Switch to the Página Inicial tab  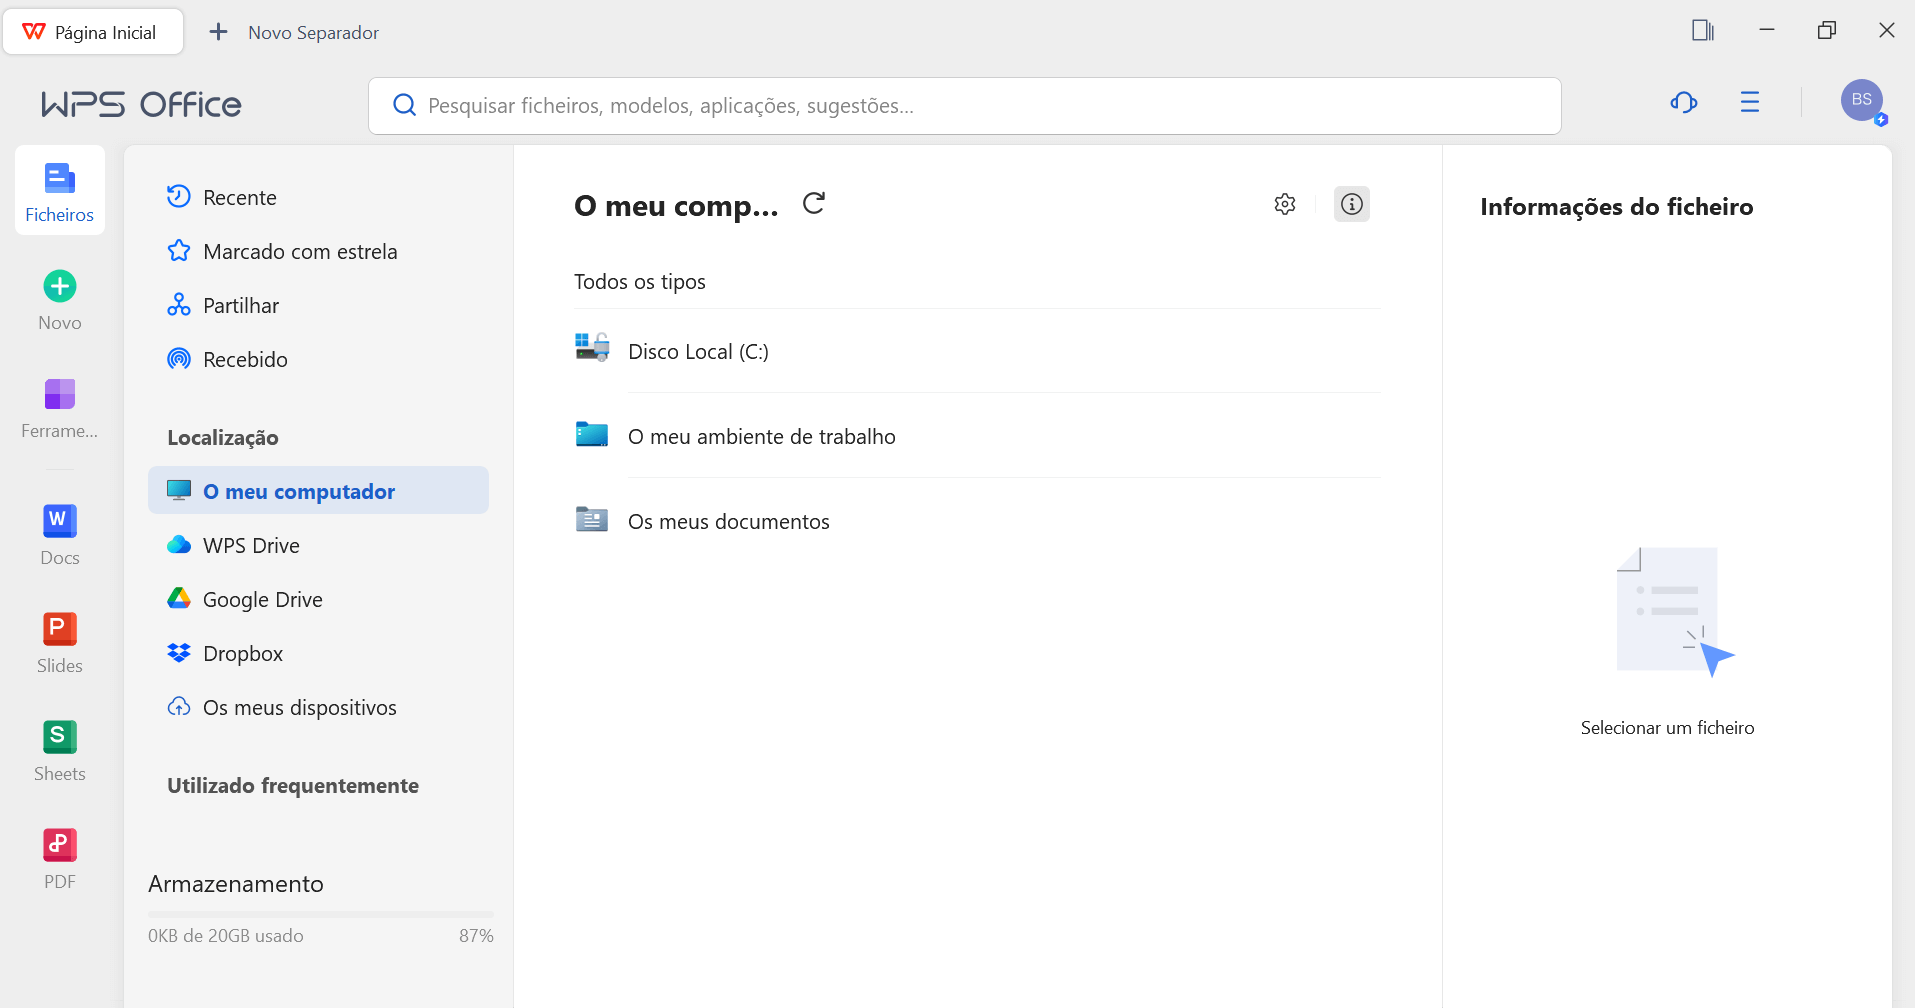click(94, 31)
